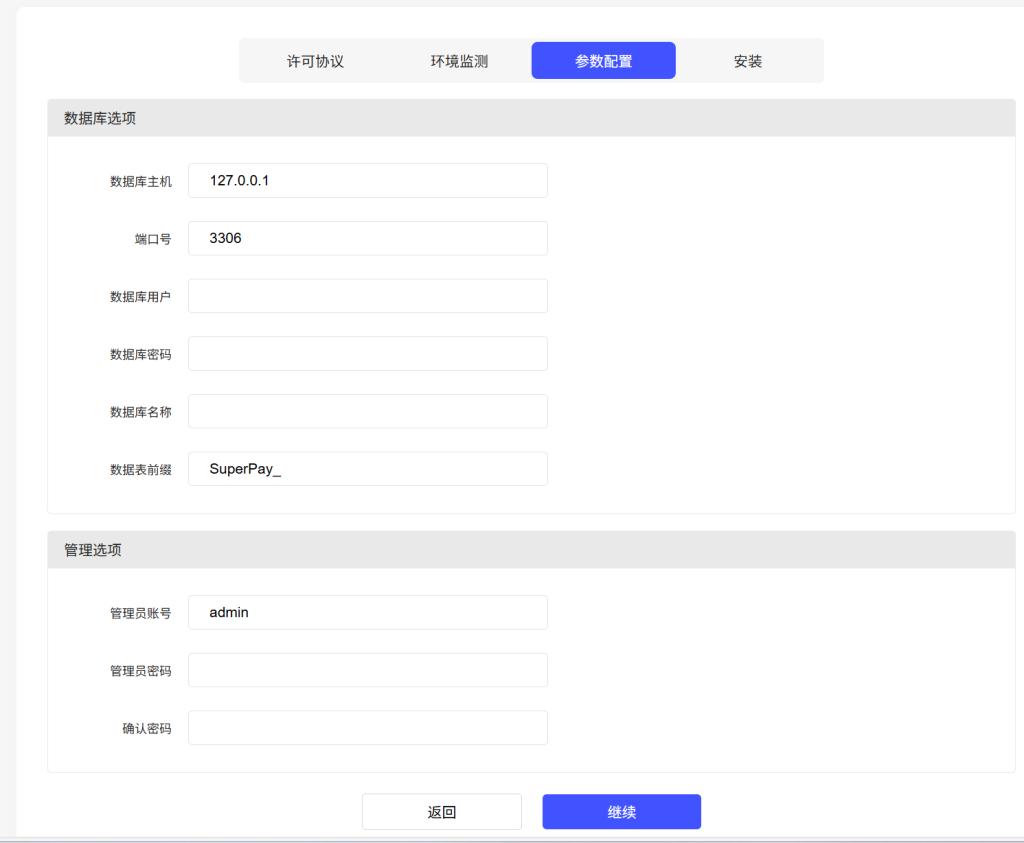
Task: Click the 数据表前缀 text label
Action: point(141,470)
